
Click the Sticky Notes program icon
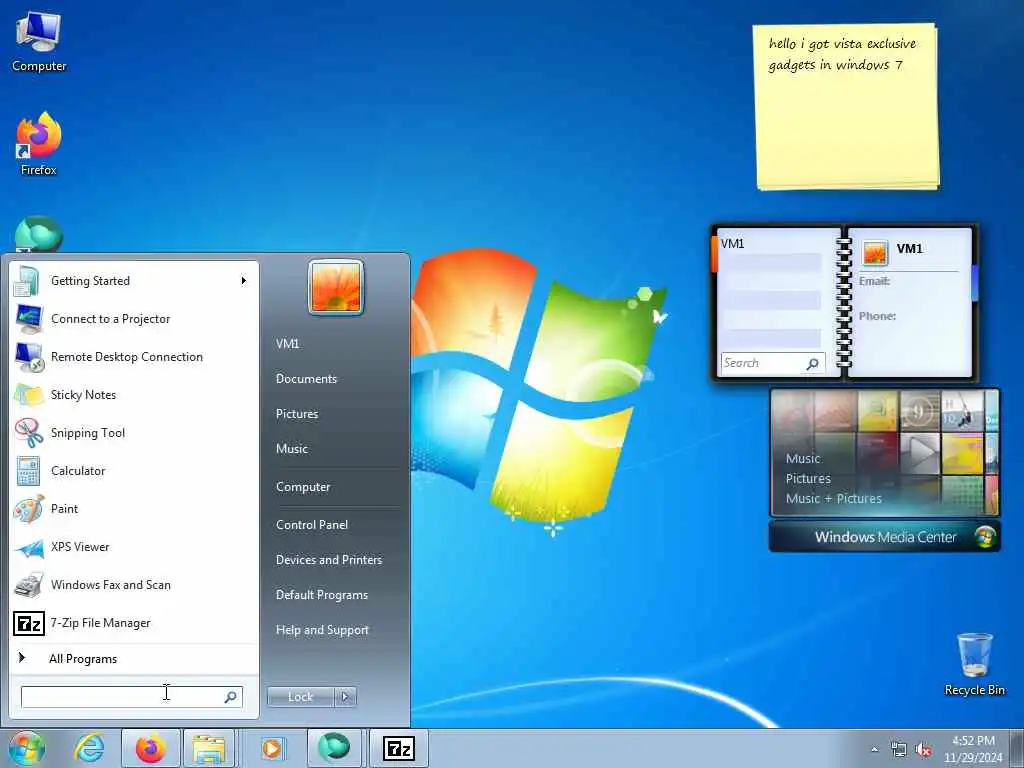(x=29, y=394)
